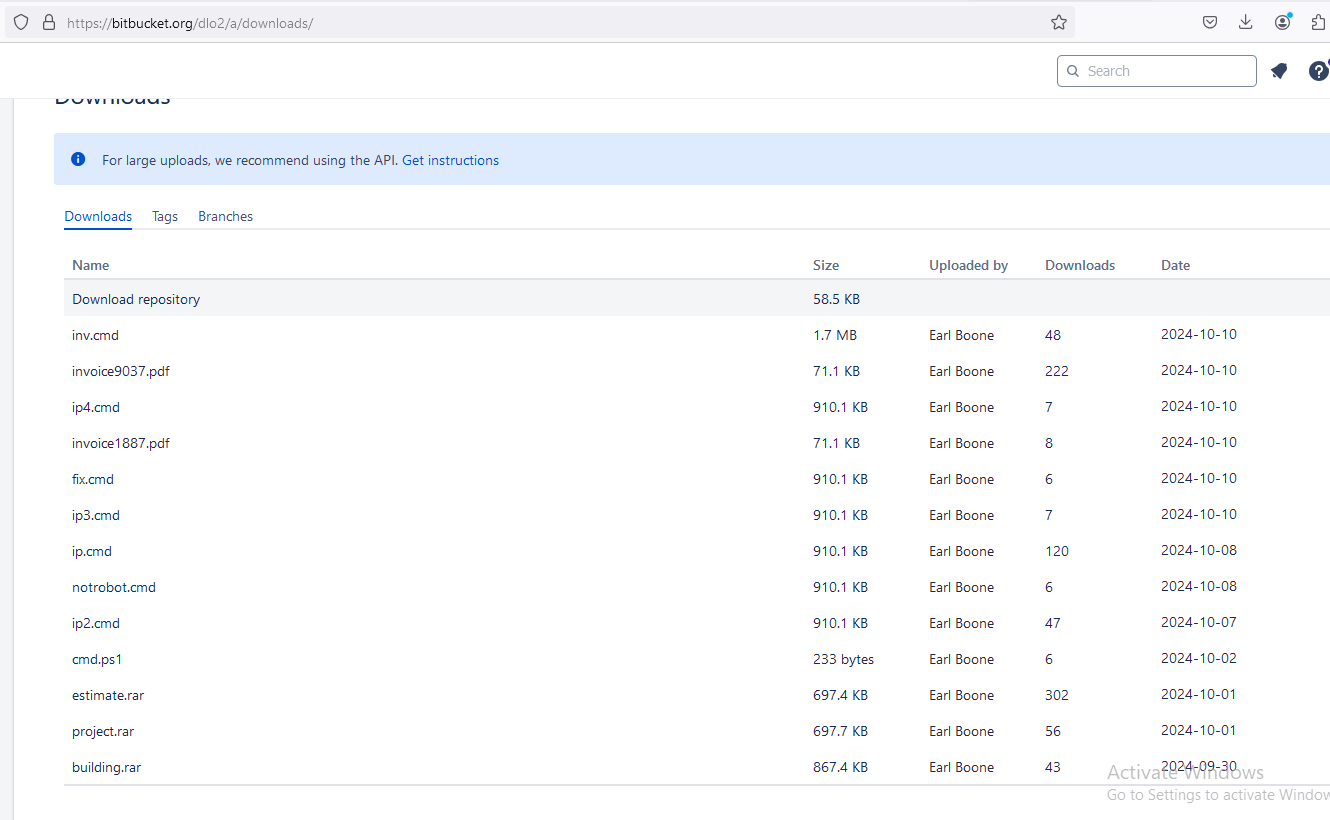Click the Download repository link
The height and width of the screenshot is (820, 1330).
[x=136, y=299]
